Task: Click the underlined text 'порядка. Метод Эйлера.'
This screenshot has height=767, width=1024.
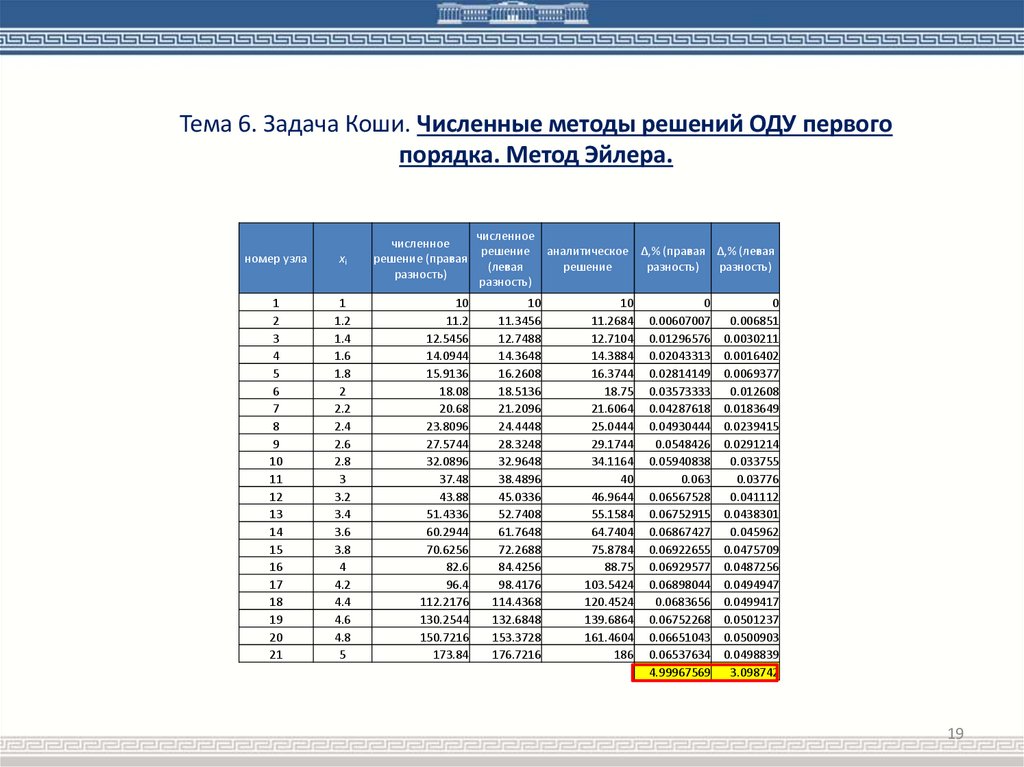Action: coord(536,155)
